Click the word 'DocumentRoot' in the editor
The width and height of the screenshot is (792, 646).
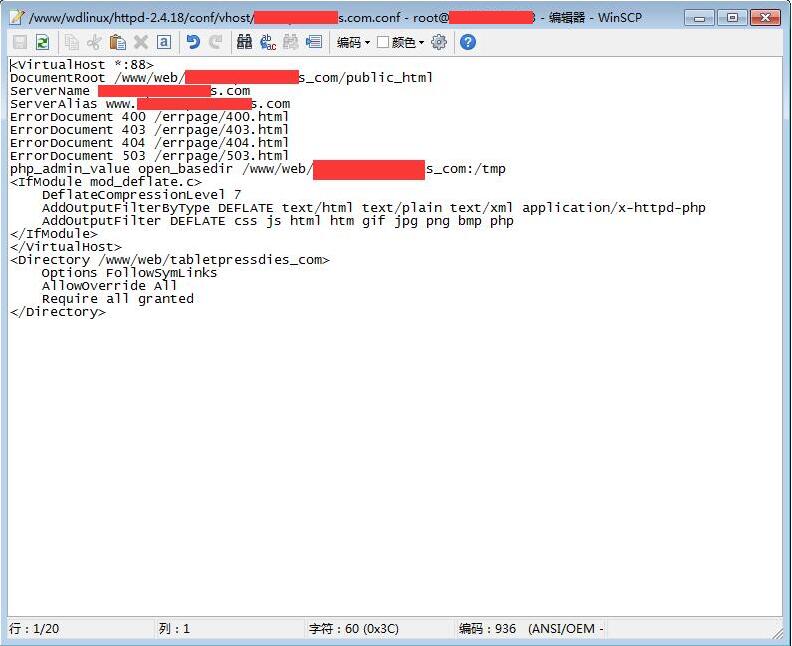tap(57, 78)
